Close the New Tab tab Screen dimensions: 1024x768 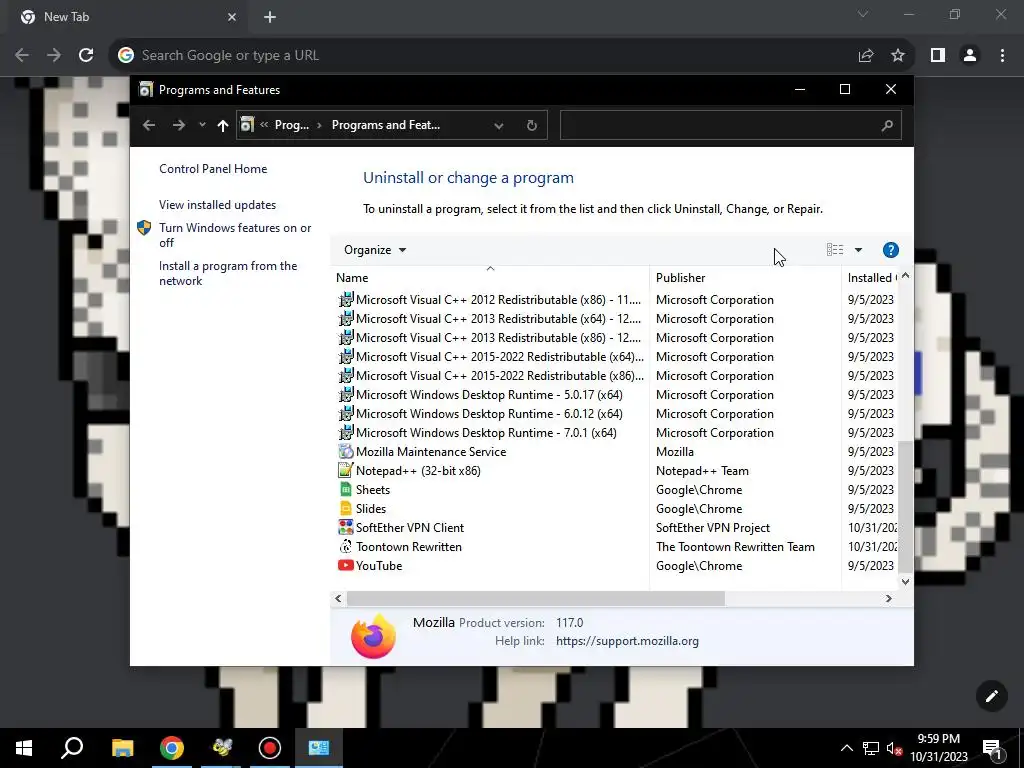click(232, 17)
